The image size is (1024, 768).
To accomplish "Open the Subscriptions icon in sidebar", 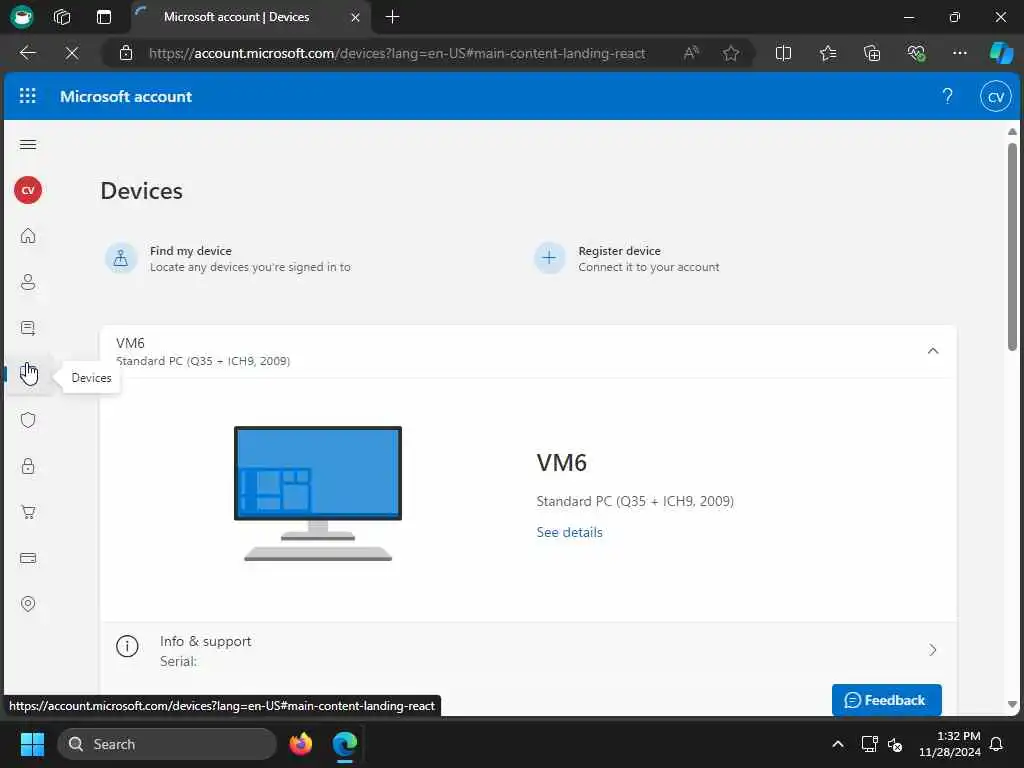I will coord(27,328).
